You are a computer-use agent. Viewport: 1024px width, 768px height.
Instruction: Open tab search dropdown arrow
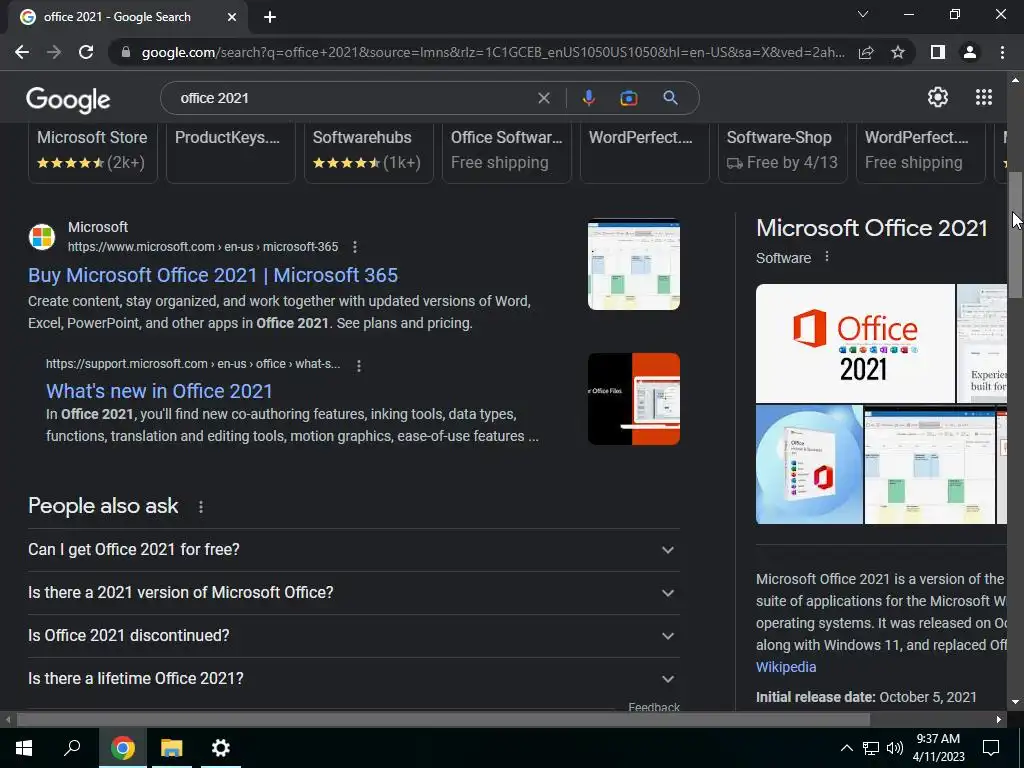click(x=863, y=14)
